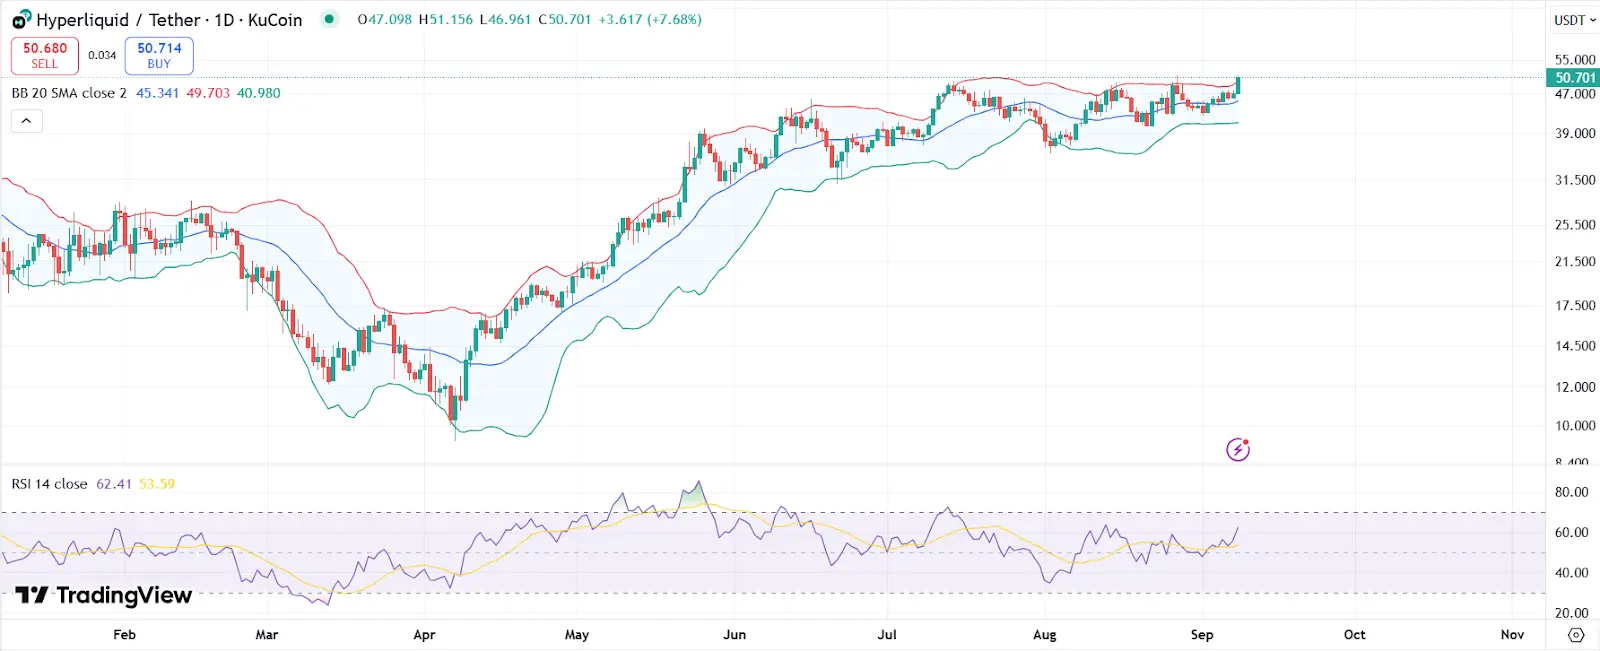Click the Mar label on time axis

pos(267,635)
